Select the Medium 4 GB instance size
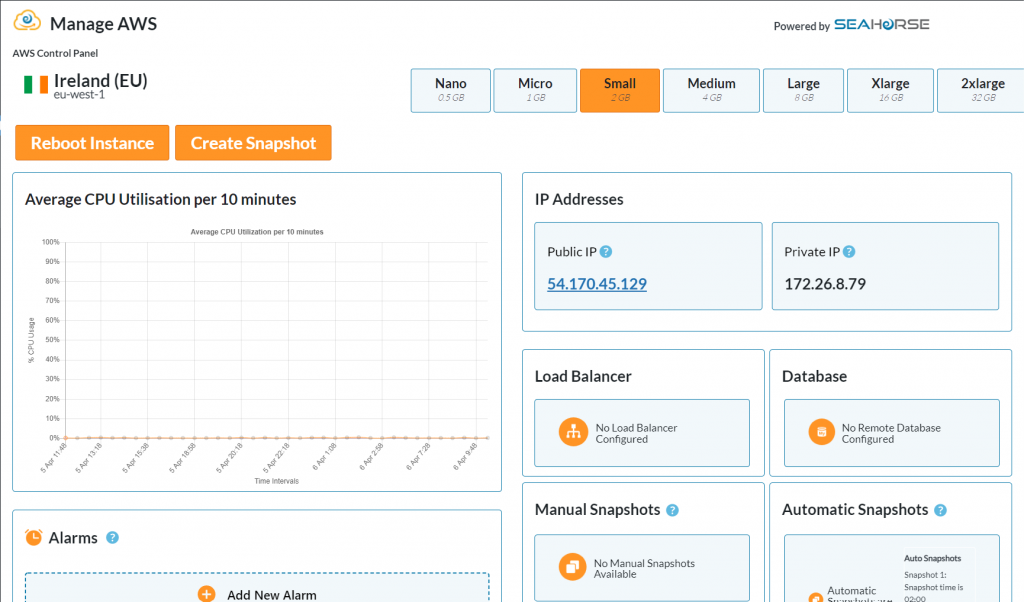Viewport: 1024px width, 602px height. click(x=711, y=90)
